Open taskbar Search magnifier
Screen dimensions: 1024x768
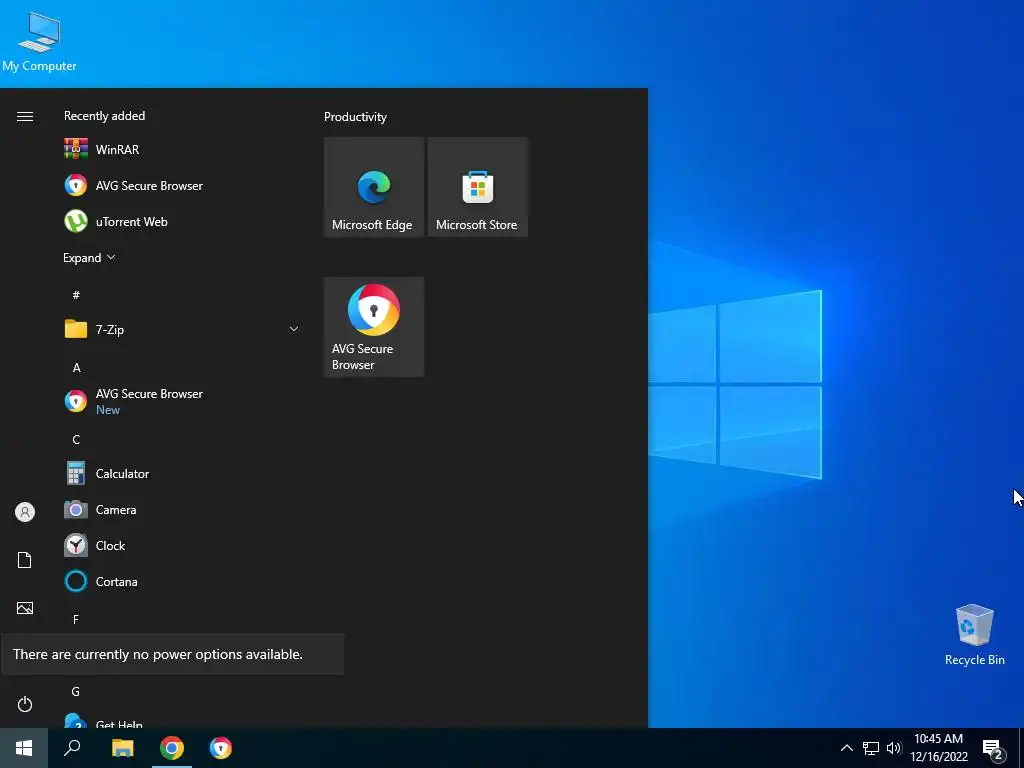pos(72,748)
